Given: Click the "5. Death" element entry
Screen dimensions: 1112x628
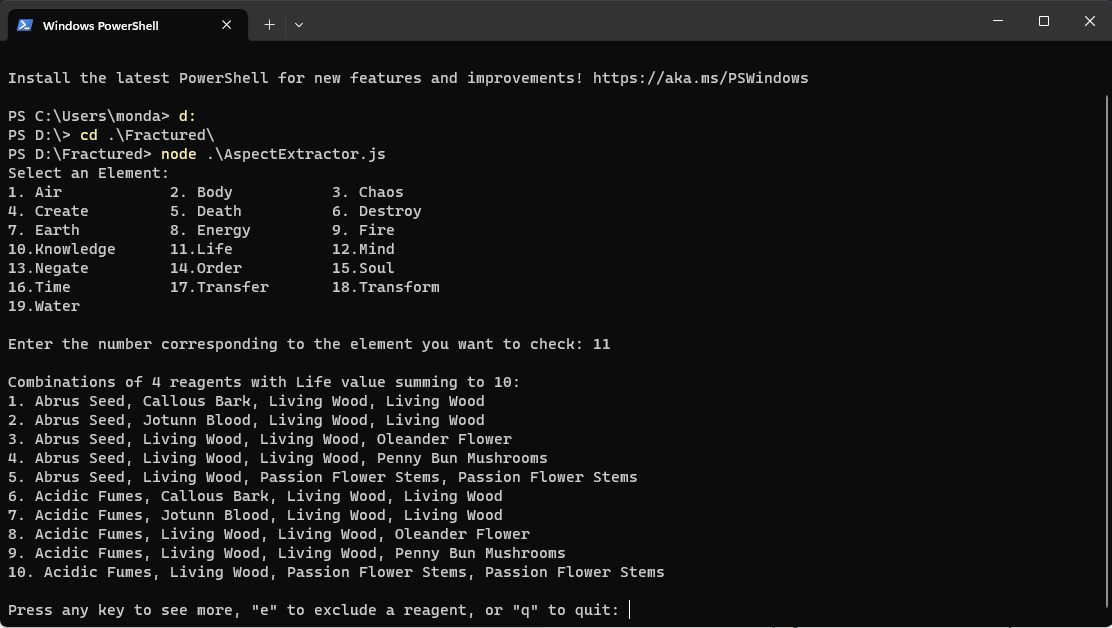Looking at the screenshot, I should pyautogui.click(x=206, y=211).
